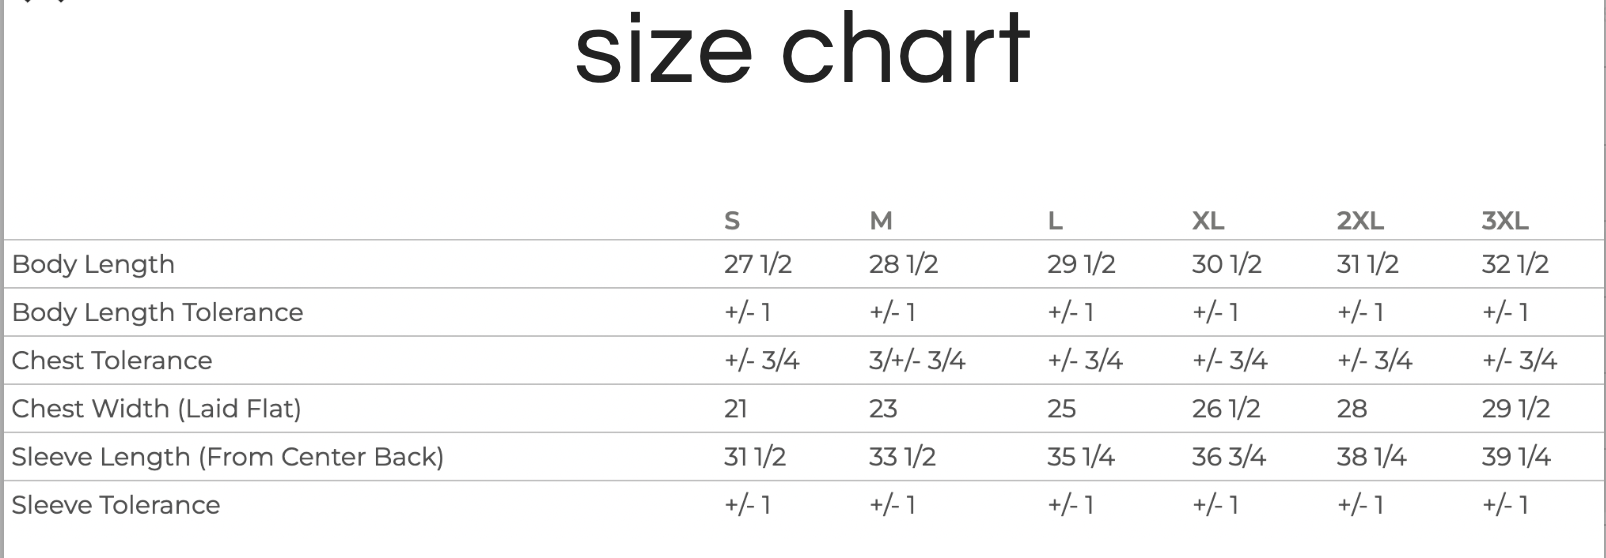Click Chest Width value 28

[1351, 409]
